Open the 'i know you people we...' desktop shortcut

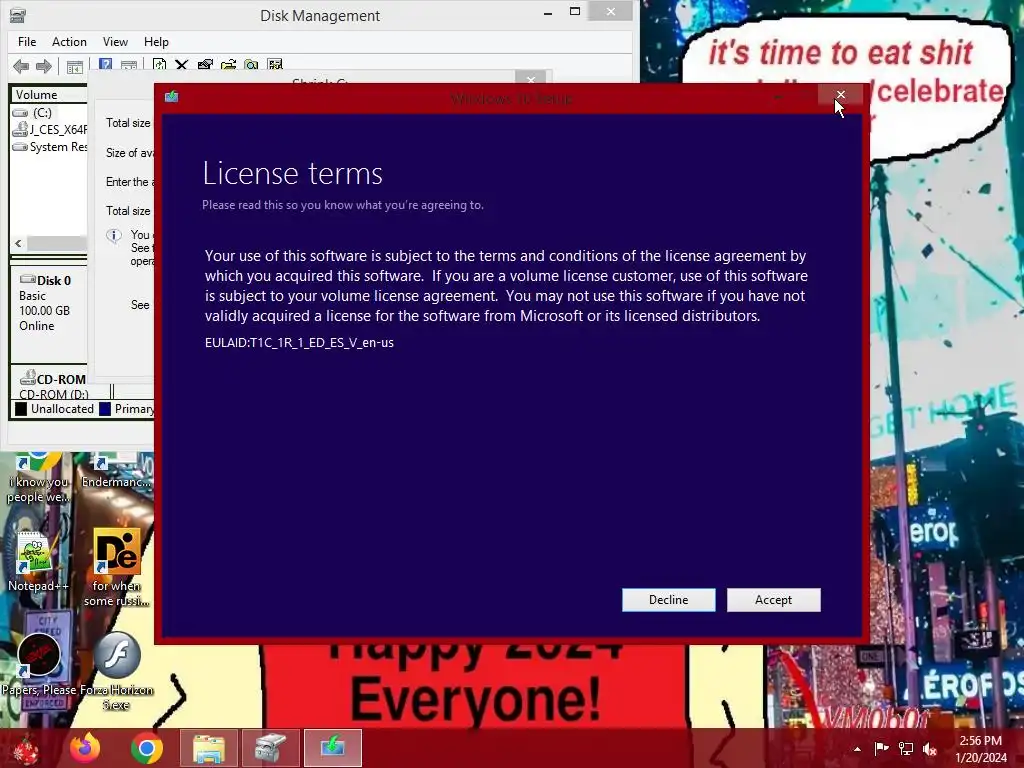tap(38, 478)
